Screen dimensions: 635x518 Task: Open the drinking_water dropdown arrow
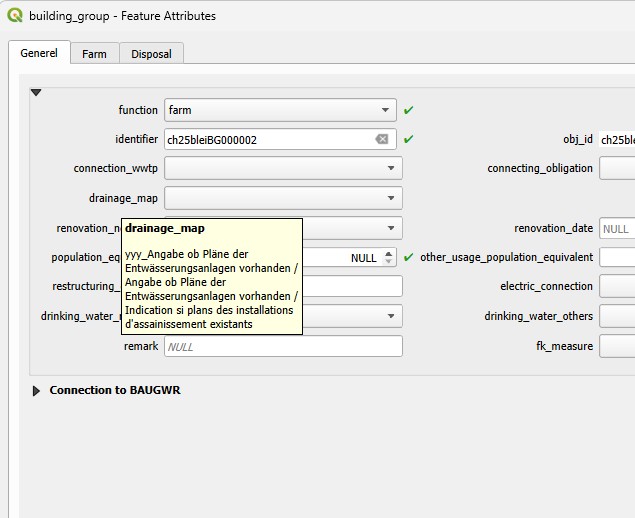pos(391,316)
